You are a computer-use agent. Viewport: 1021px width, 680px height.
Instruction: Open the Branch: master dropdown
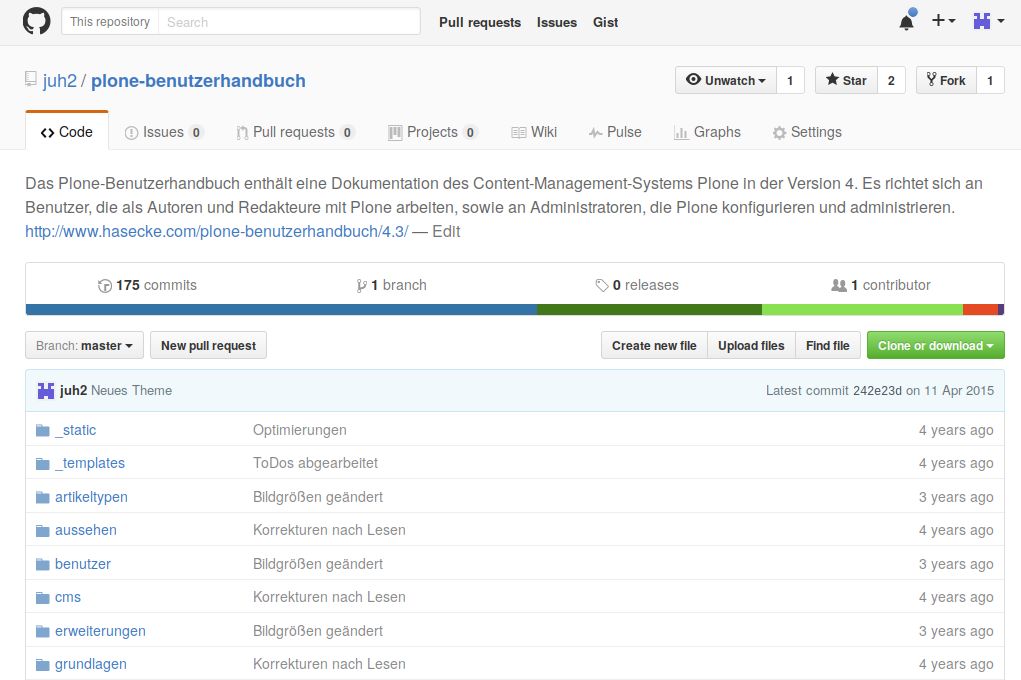click(83, 345)
